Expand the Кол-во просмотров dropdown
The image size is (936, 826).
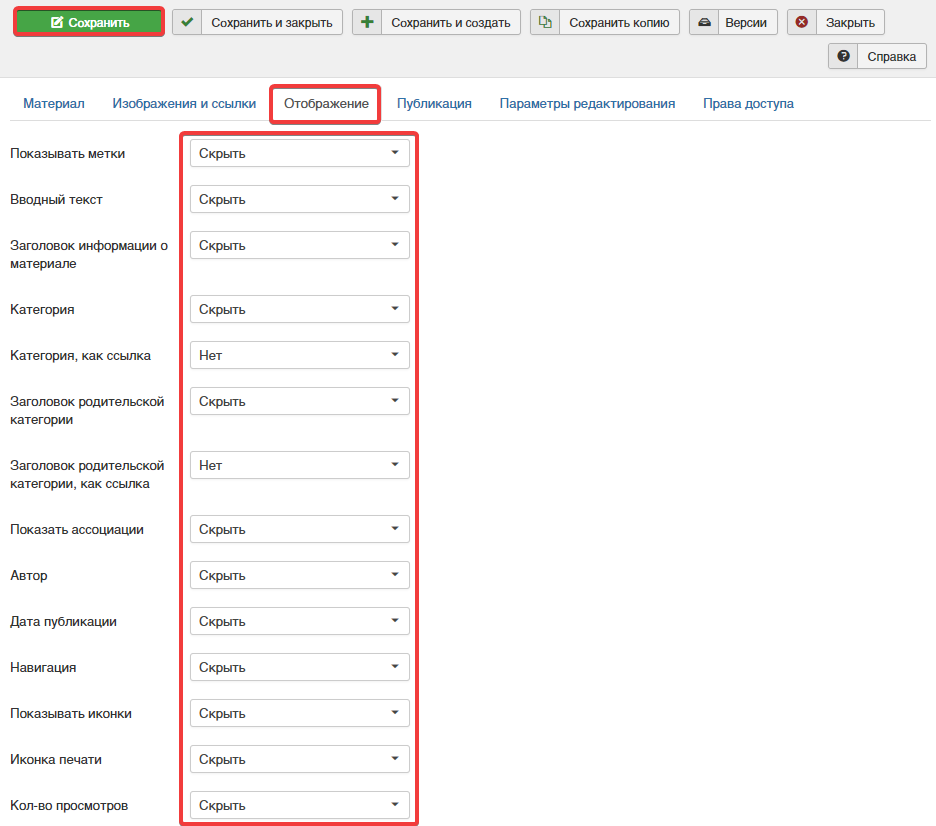tap(300, 805)
